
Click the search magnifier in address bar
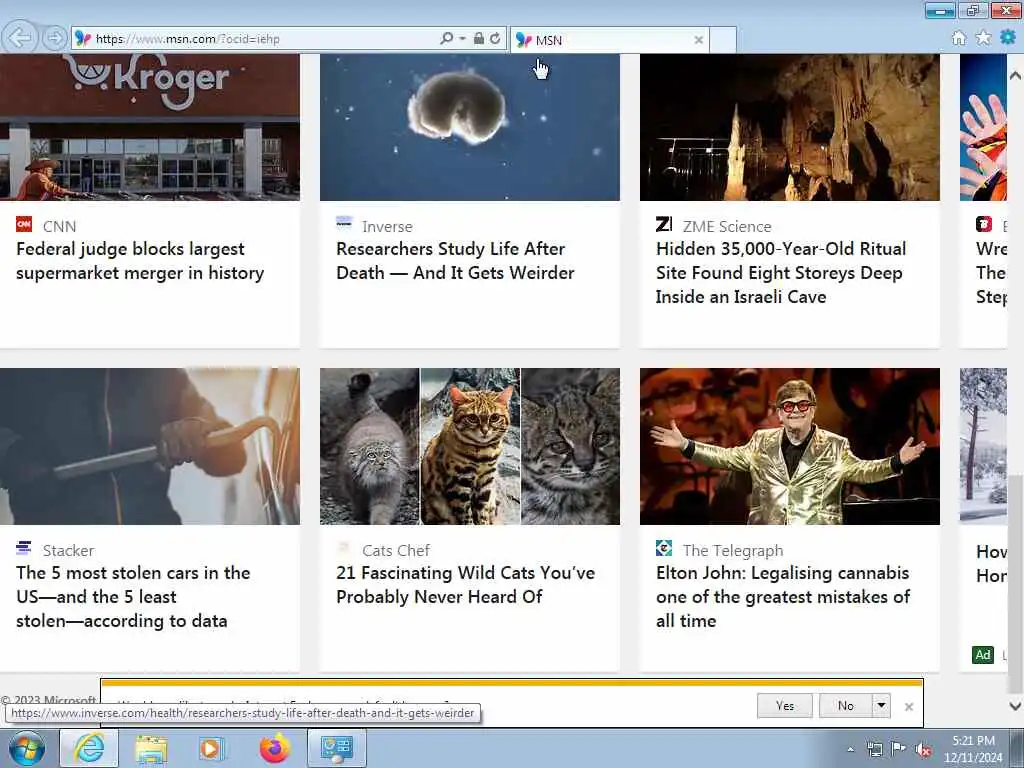[447, 39]
